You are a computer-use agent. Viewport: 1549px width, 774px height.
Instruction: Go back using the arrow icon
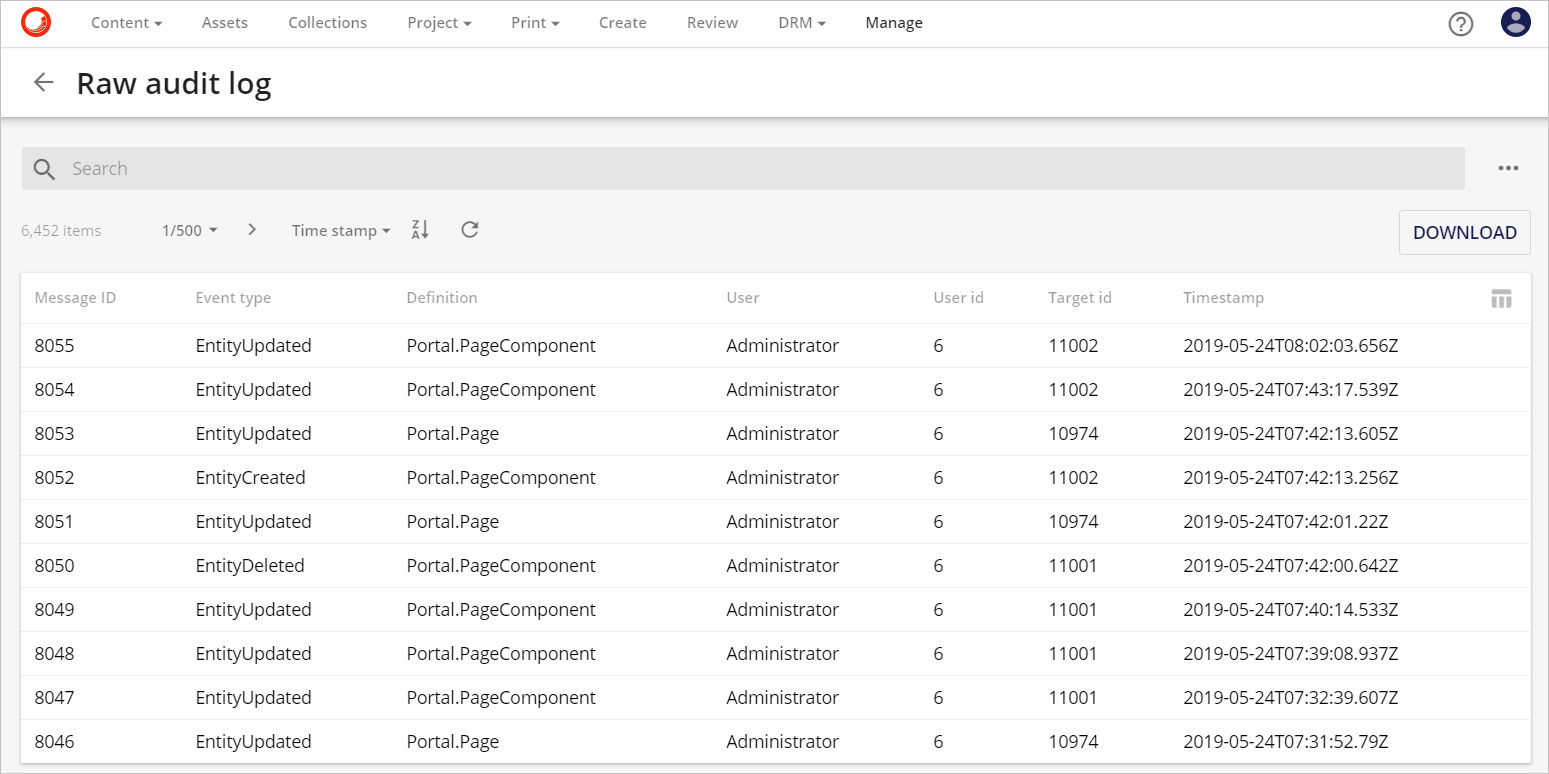(43, 82)
